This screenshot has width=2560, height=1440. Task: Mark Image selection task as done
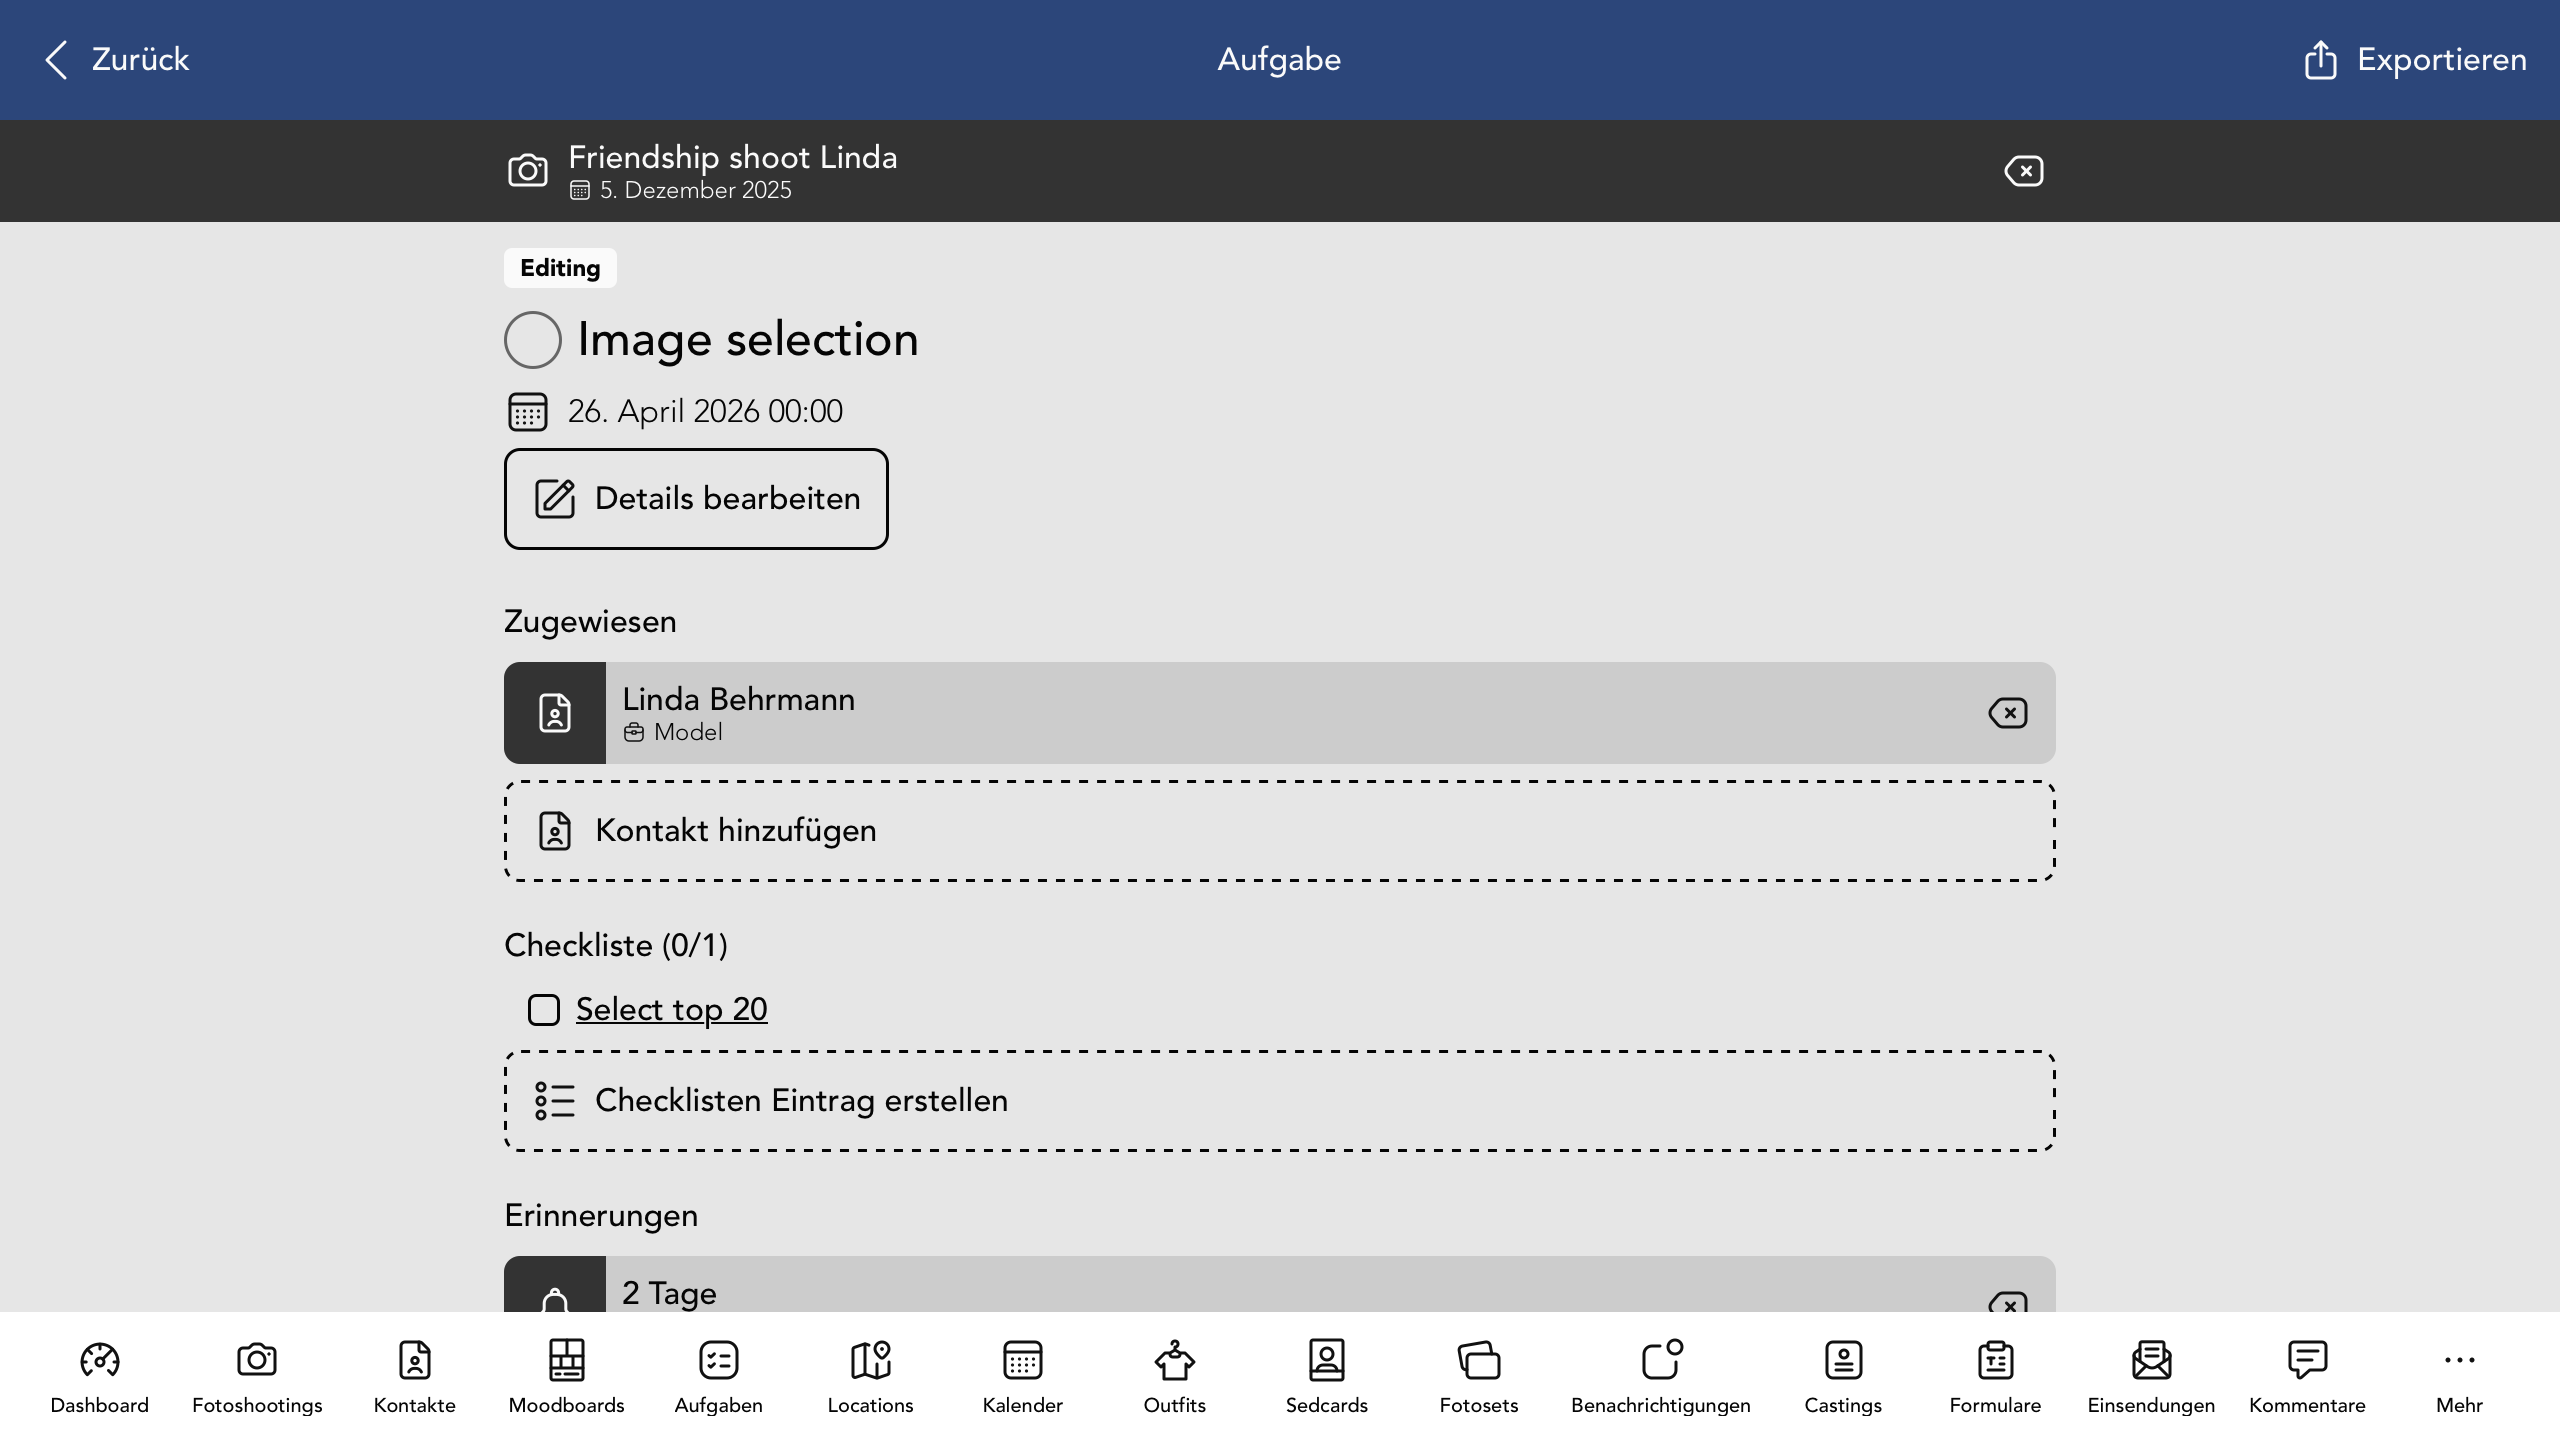coord(532,340)
